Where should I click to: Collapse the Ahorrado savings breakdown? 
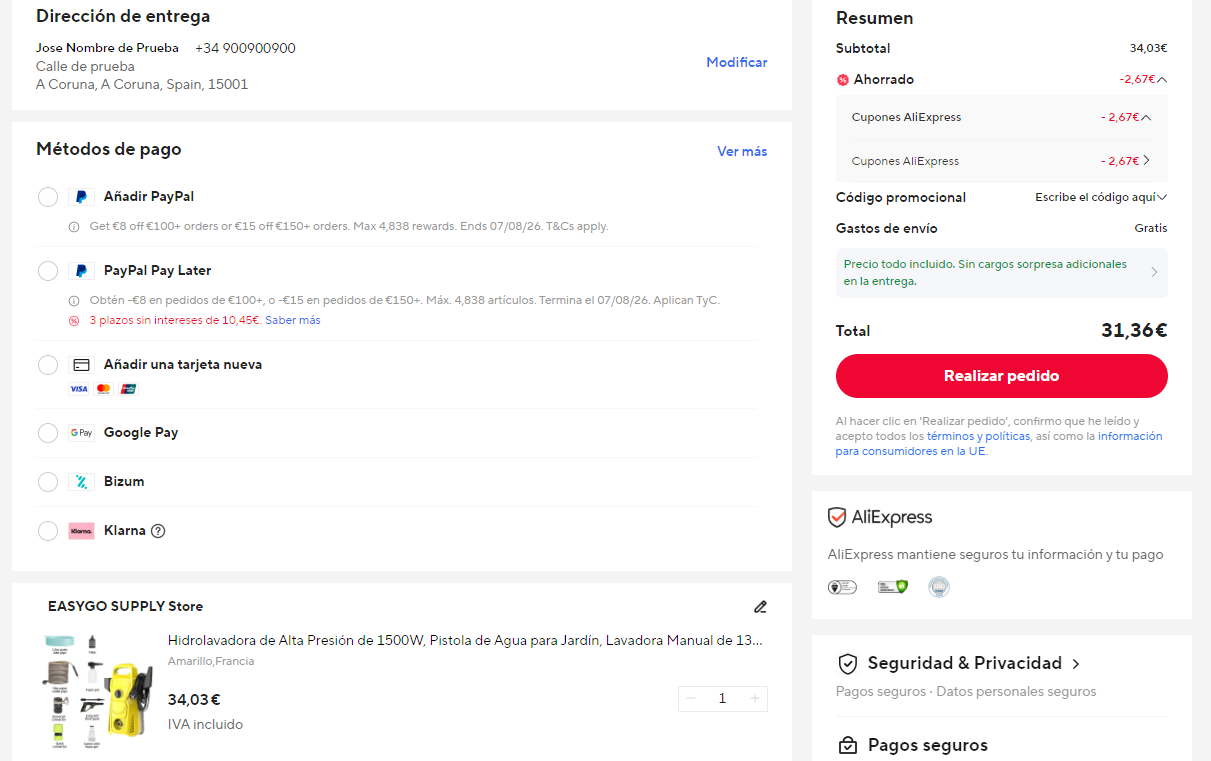(x=1161, y=80)
